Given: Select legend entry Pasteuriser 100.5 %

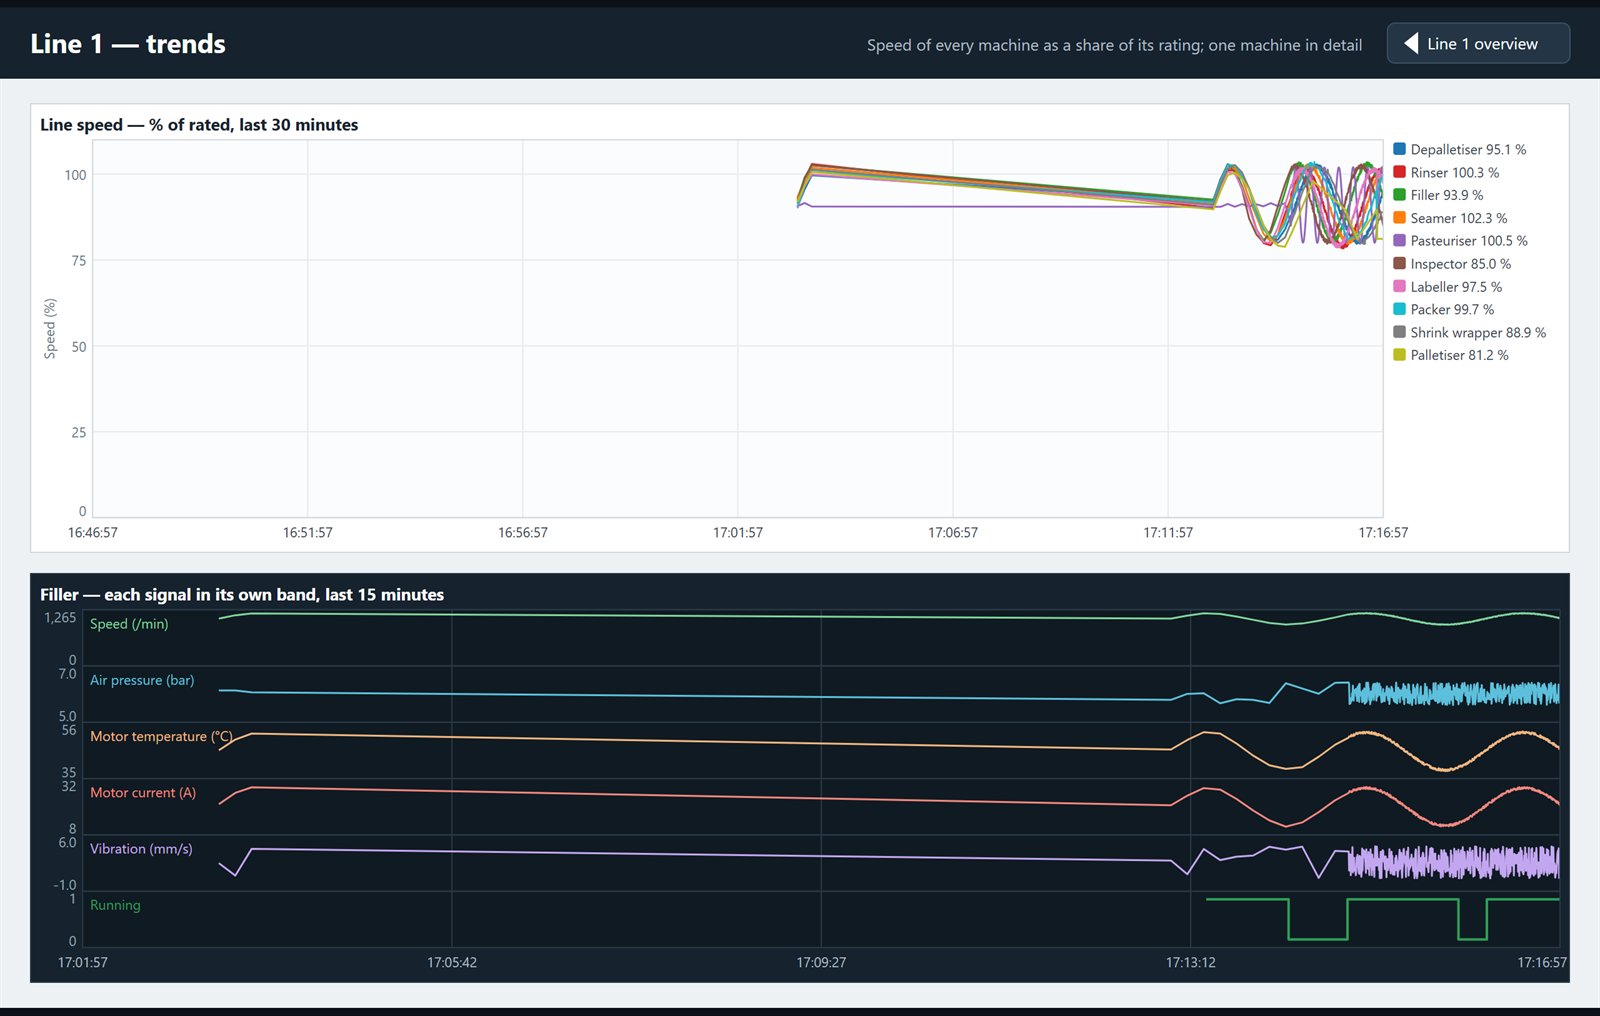Looking at the screenshot, I should pyautogui.click(x=1460, y=240).
